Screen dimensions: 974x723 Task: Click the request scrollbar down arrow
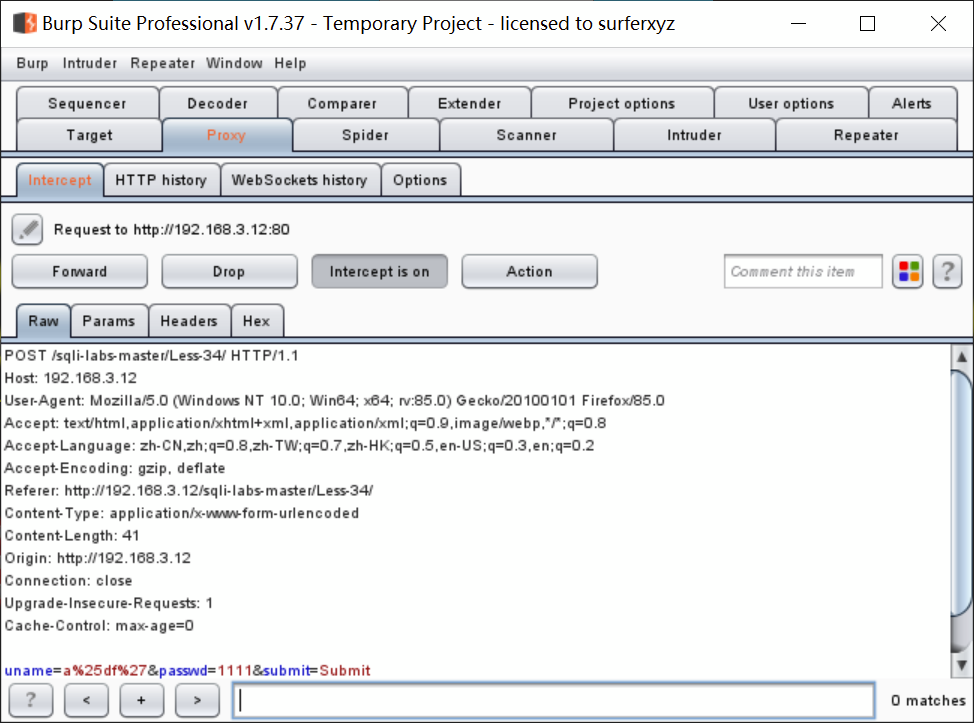point(962,665)
